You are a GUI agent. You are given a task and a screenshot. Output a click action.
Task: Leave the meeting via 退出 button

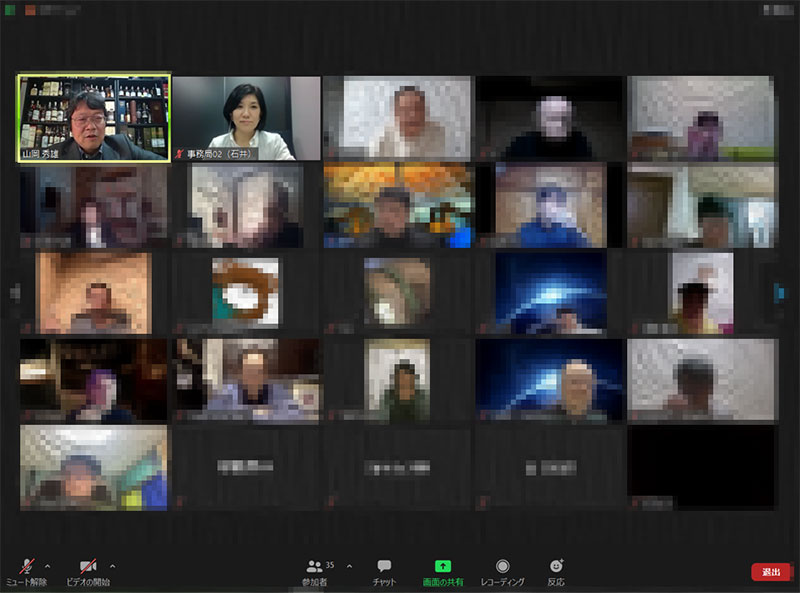click(770, 572)
